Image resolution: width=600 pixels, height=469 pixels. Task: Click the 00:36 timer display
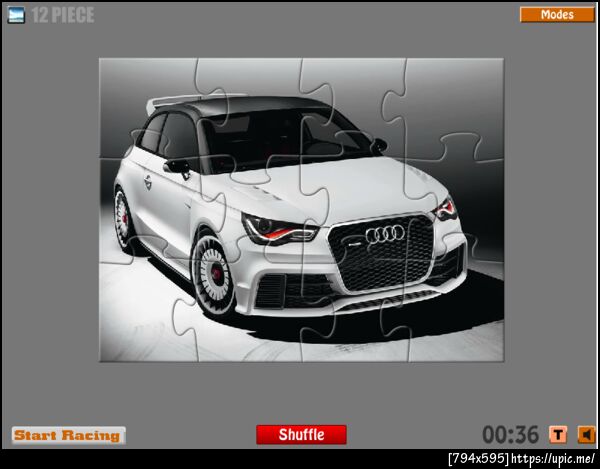[x=510, y=435]
